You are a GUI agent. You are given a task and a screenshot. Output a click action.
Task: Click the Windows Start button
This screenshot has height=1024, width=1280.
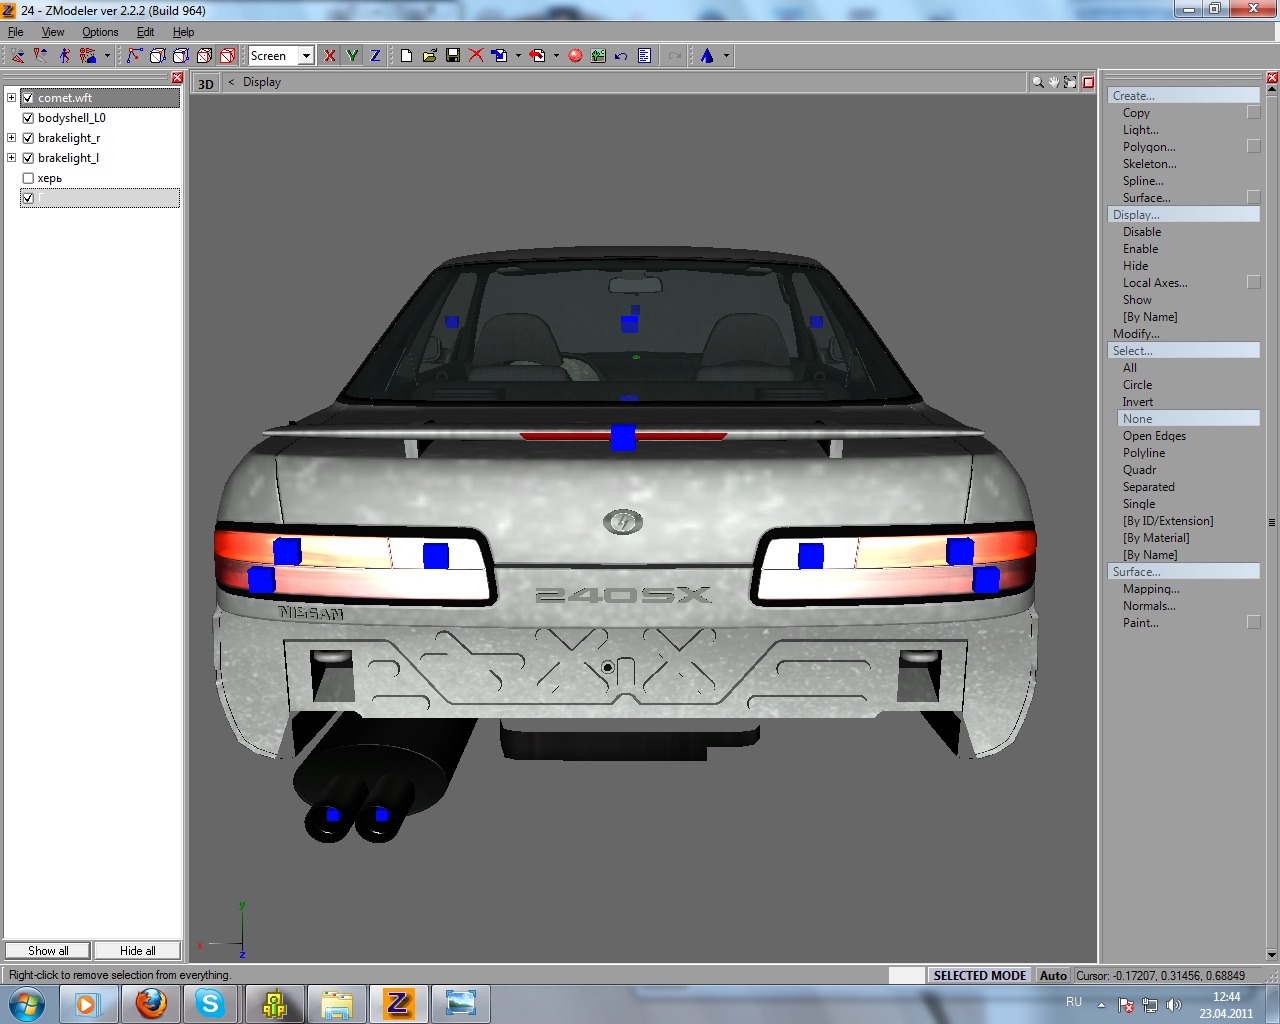[27, 1003]
